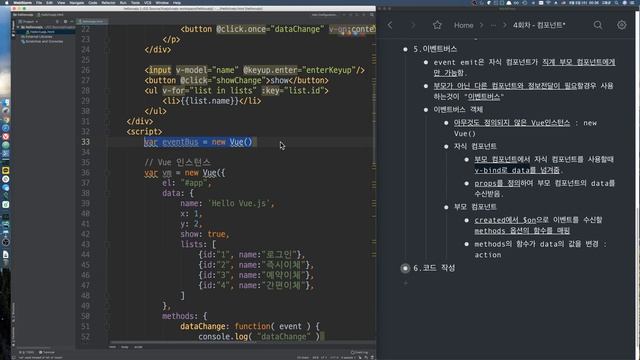This screenshot has width=640, height=360.
Task: Open Project panel gear options
Action: [65, 21]
